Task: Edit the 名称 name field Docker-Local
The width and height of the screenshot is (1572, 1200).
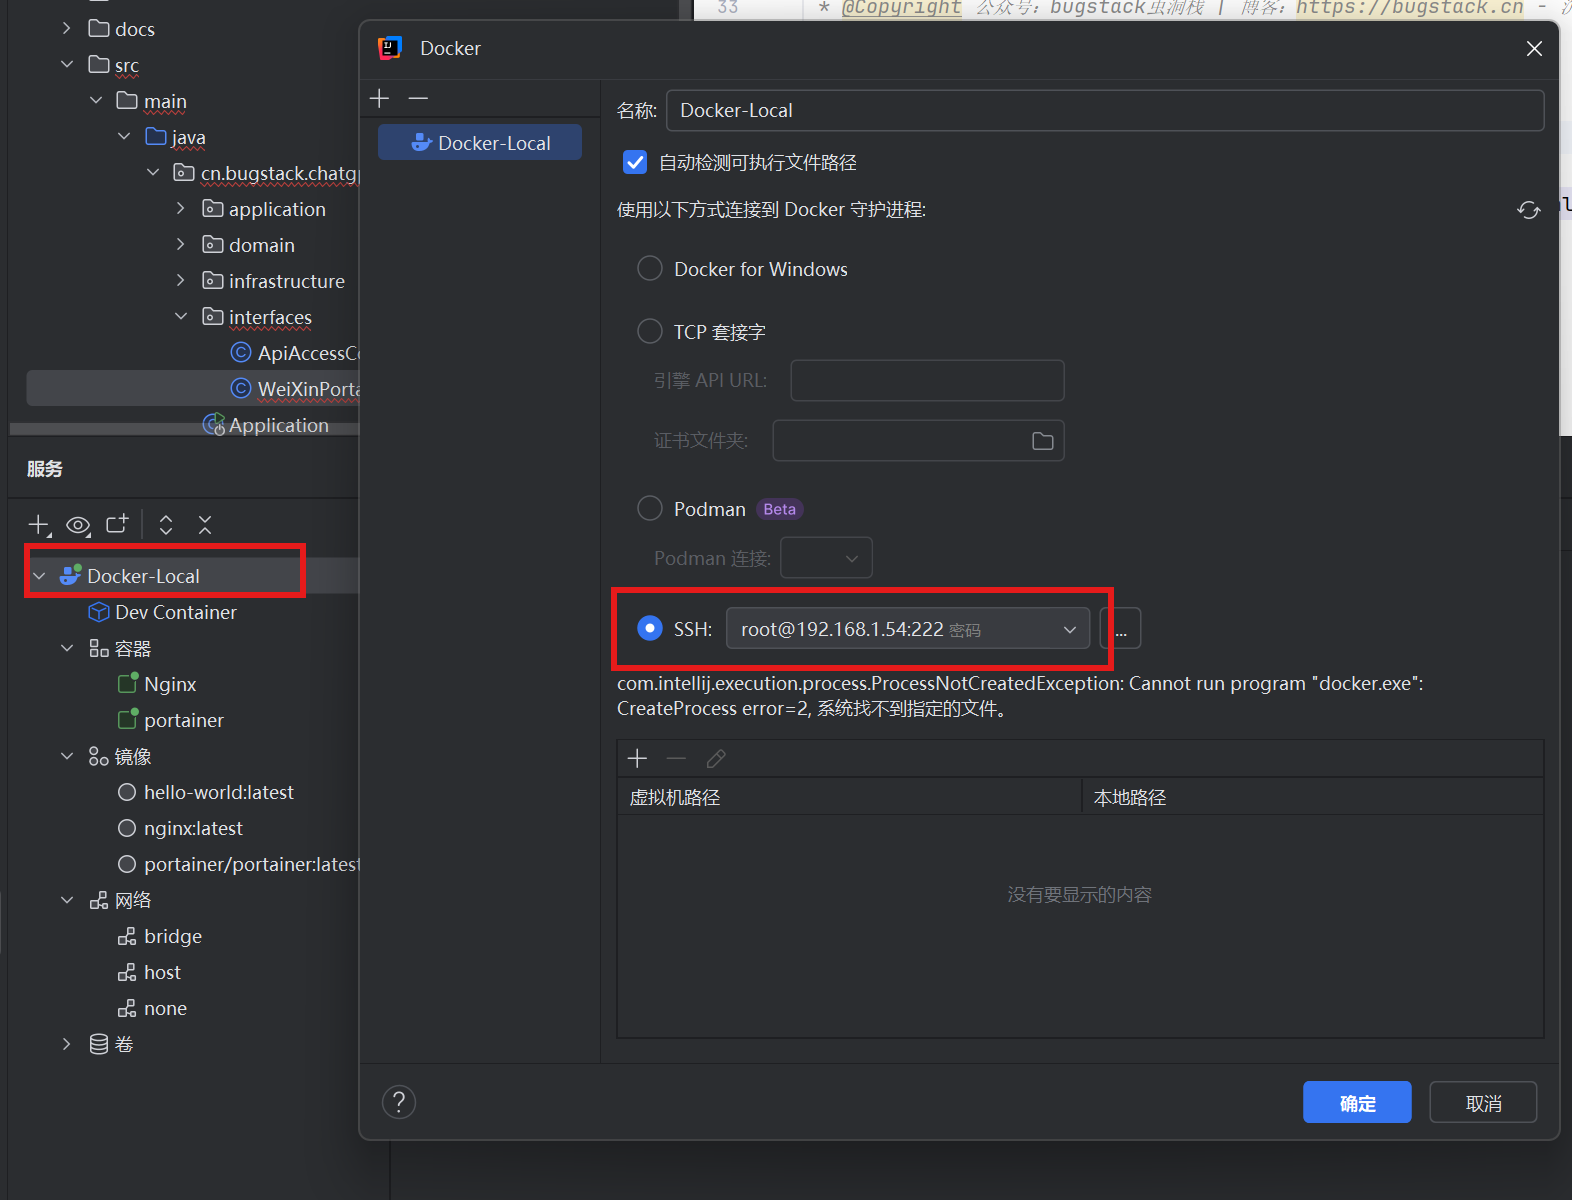Action: click(1105, 110)
